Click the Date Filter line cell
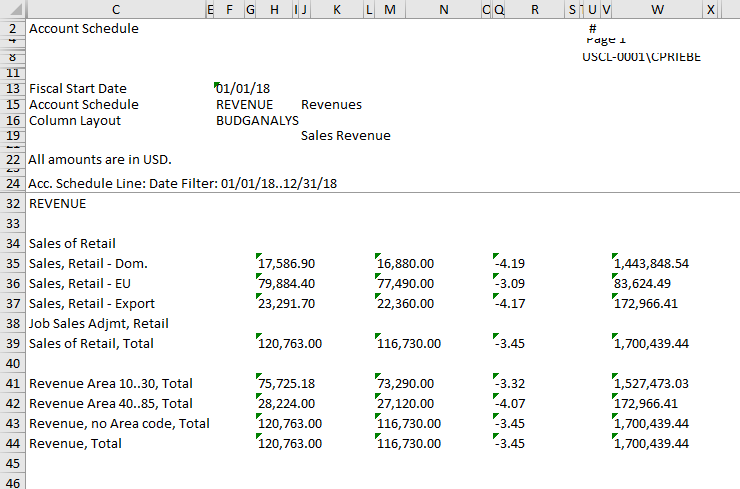740x489 pixels. 183,184
